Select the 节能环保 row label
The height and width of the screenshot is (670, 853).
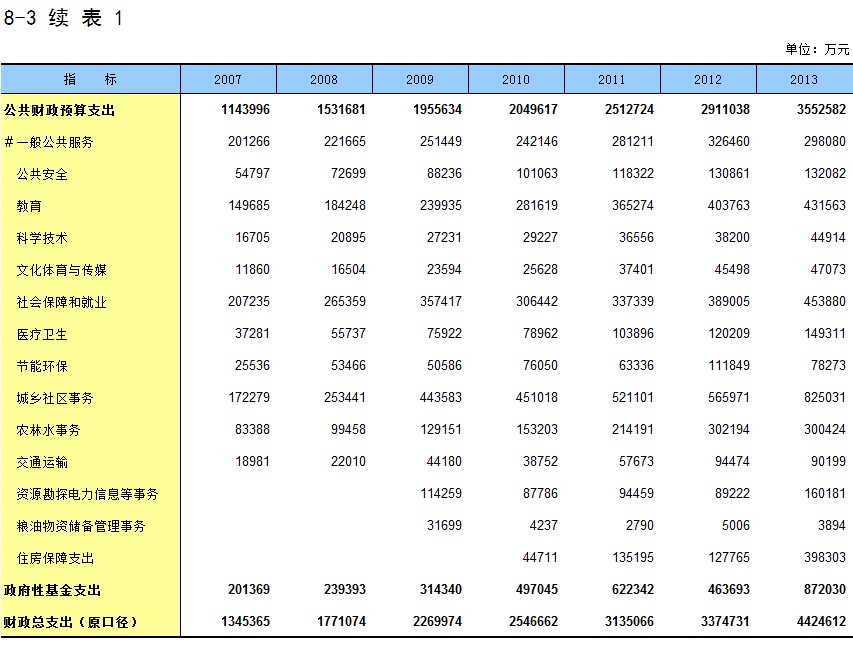point(42,366)
